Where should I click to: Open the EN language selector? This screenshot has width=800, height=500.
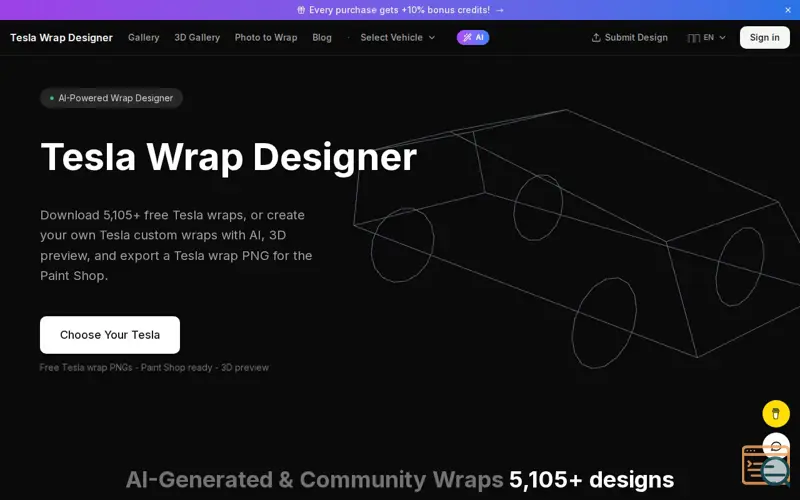click(x=707, y=38)
